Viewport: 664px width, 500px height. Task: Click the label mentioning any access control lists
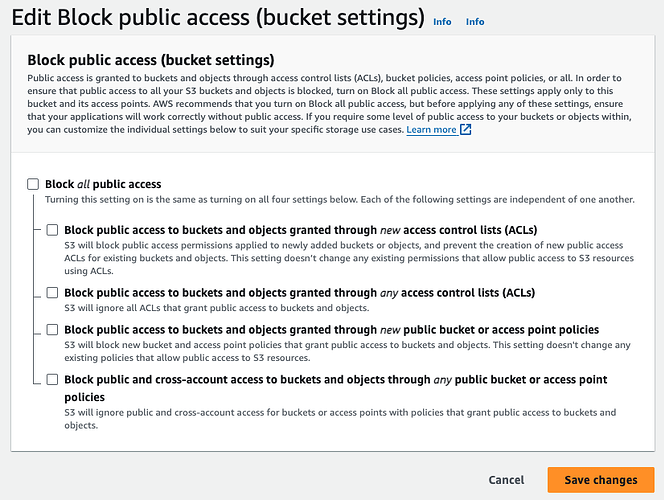pyautogui.click(x=299, y=293)
